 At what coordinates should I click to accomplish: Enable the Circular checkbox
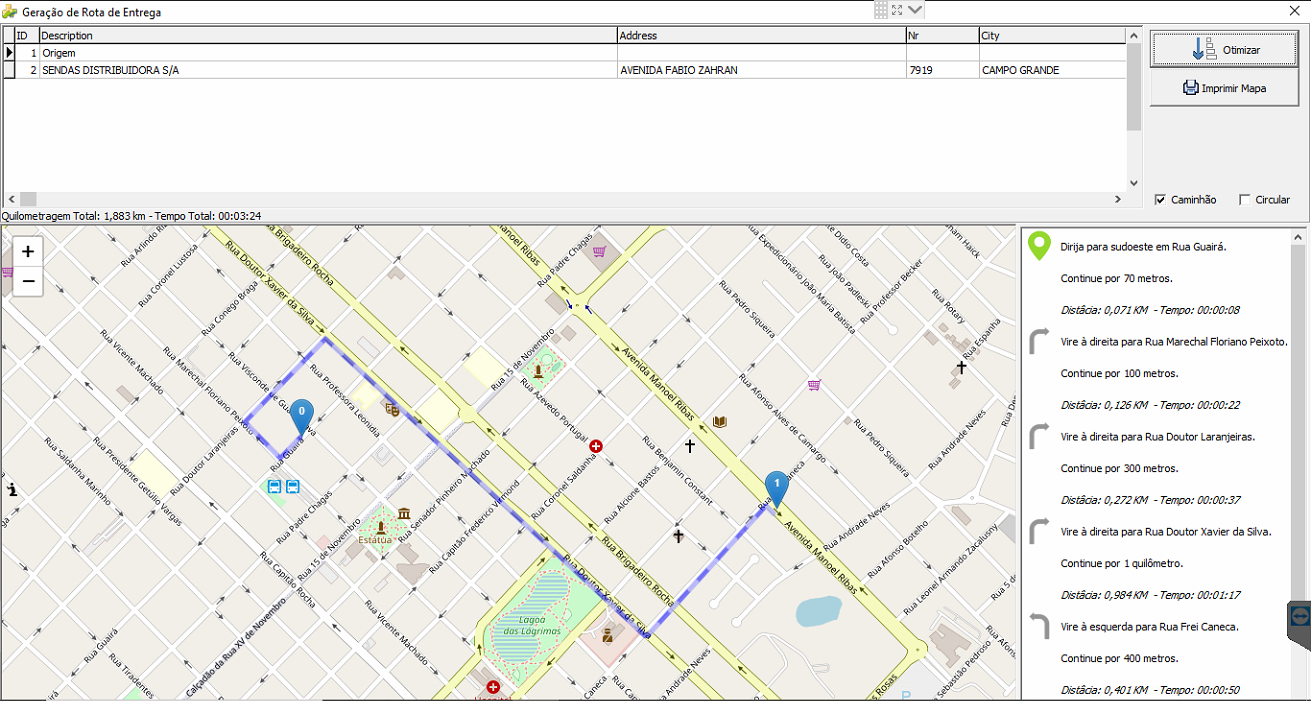pyautogui.click(x=1244, y=200)
